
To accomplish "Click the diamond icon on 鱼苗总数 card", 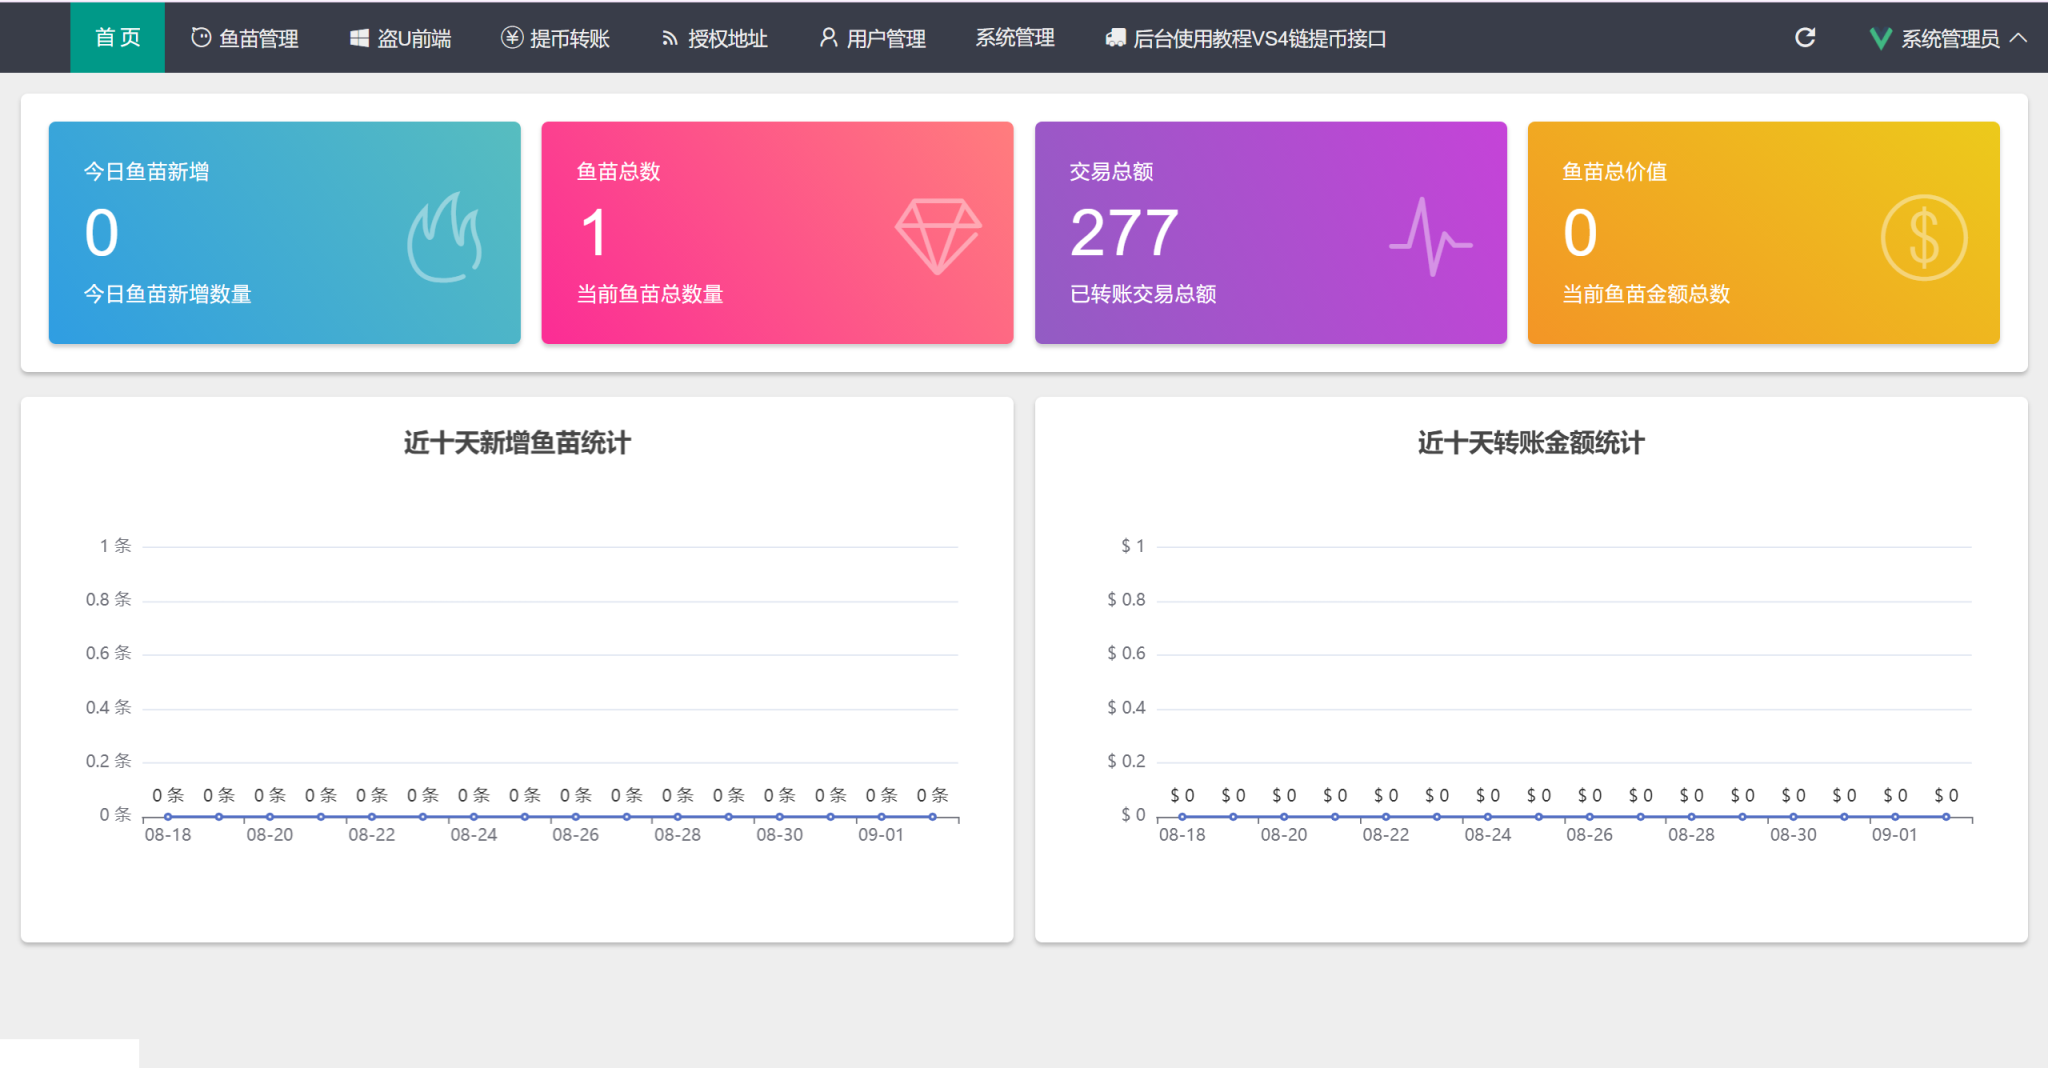I will [938, 237].
